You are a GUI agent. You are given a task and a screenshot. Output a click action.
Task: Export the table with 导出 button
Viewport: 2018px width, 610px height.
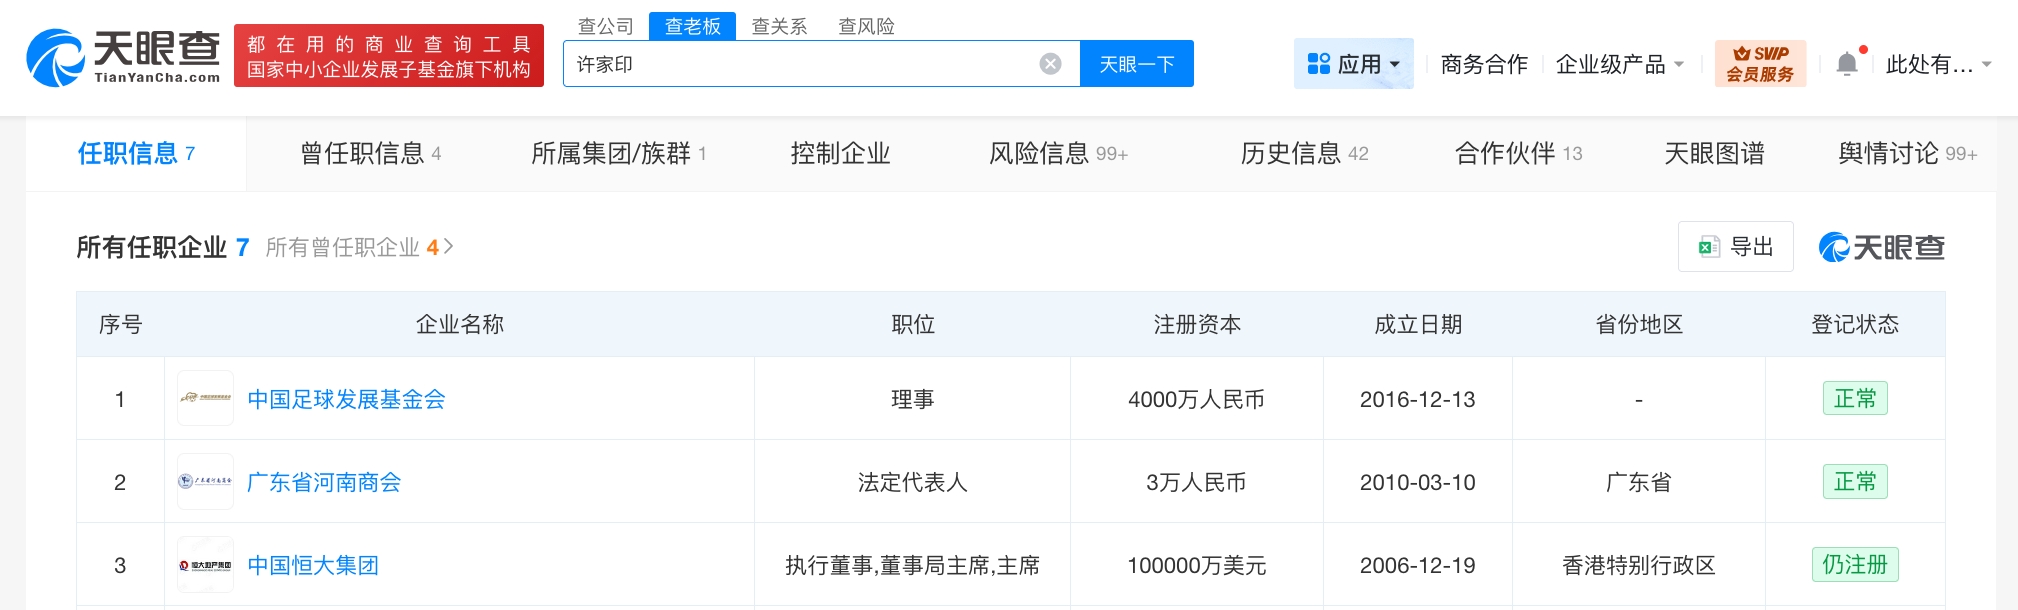(x=1735, y=246)
